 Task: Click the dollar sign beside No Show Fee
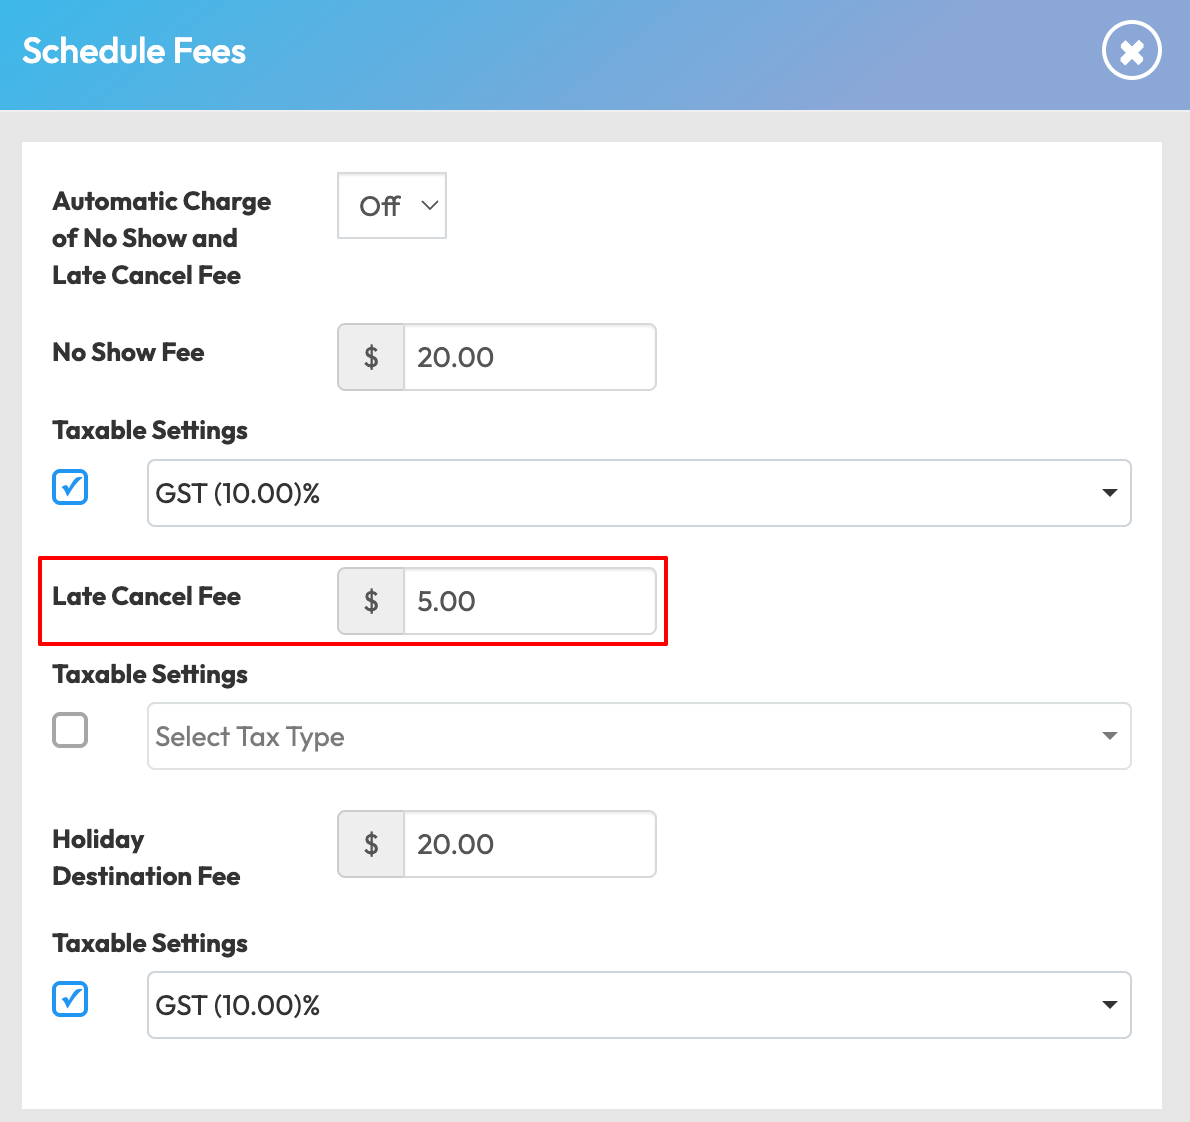pos(371,357)
